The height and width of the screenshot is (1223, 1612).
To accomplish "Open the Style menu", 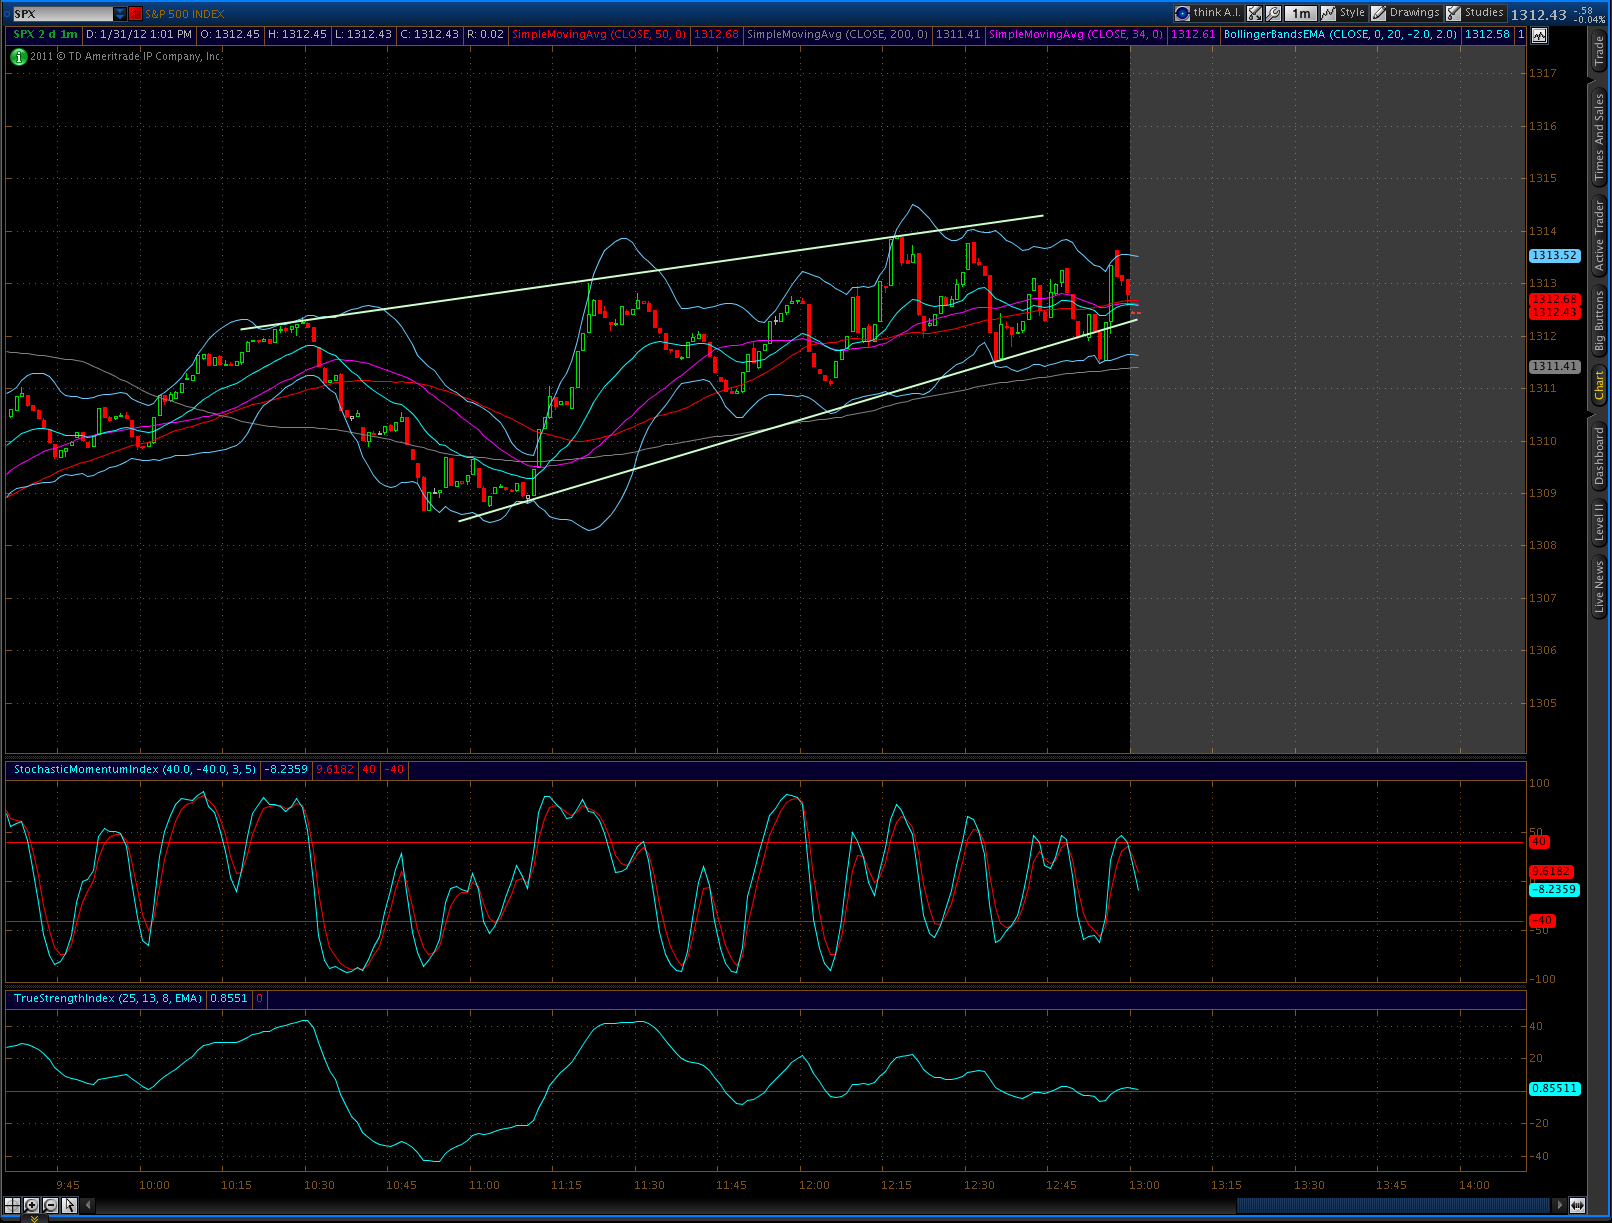I will [x=1344, y=13].
